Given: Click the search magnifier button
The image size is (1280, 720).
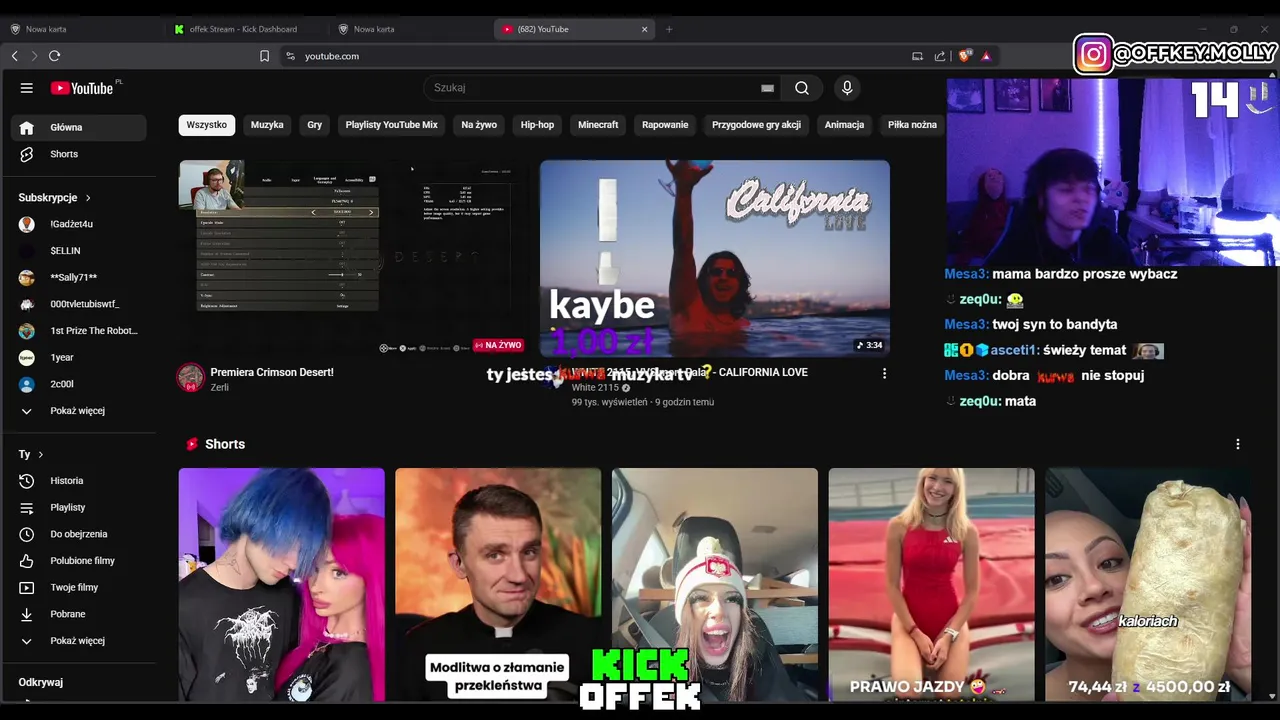Looking at the screenshot, I should (802, 88).
